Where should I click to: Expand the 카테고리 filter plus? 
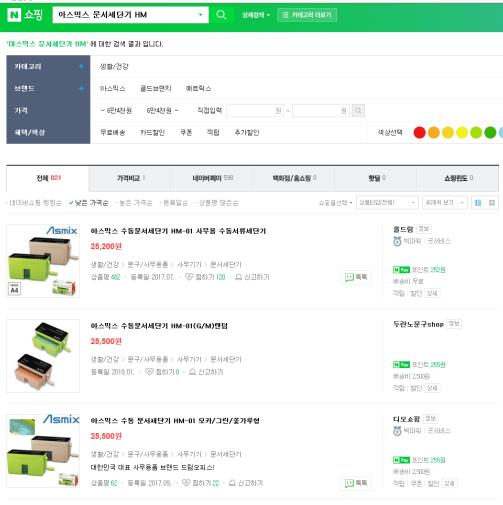(81, 66)
